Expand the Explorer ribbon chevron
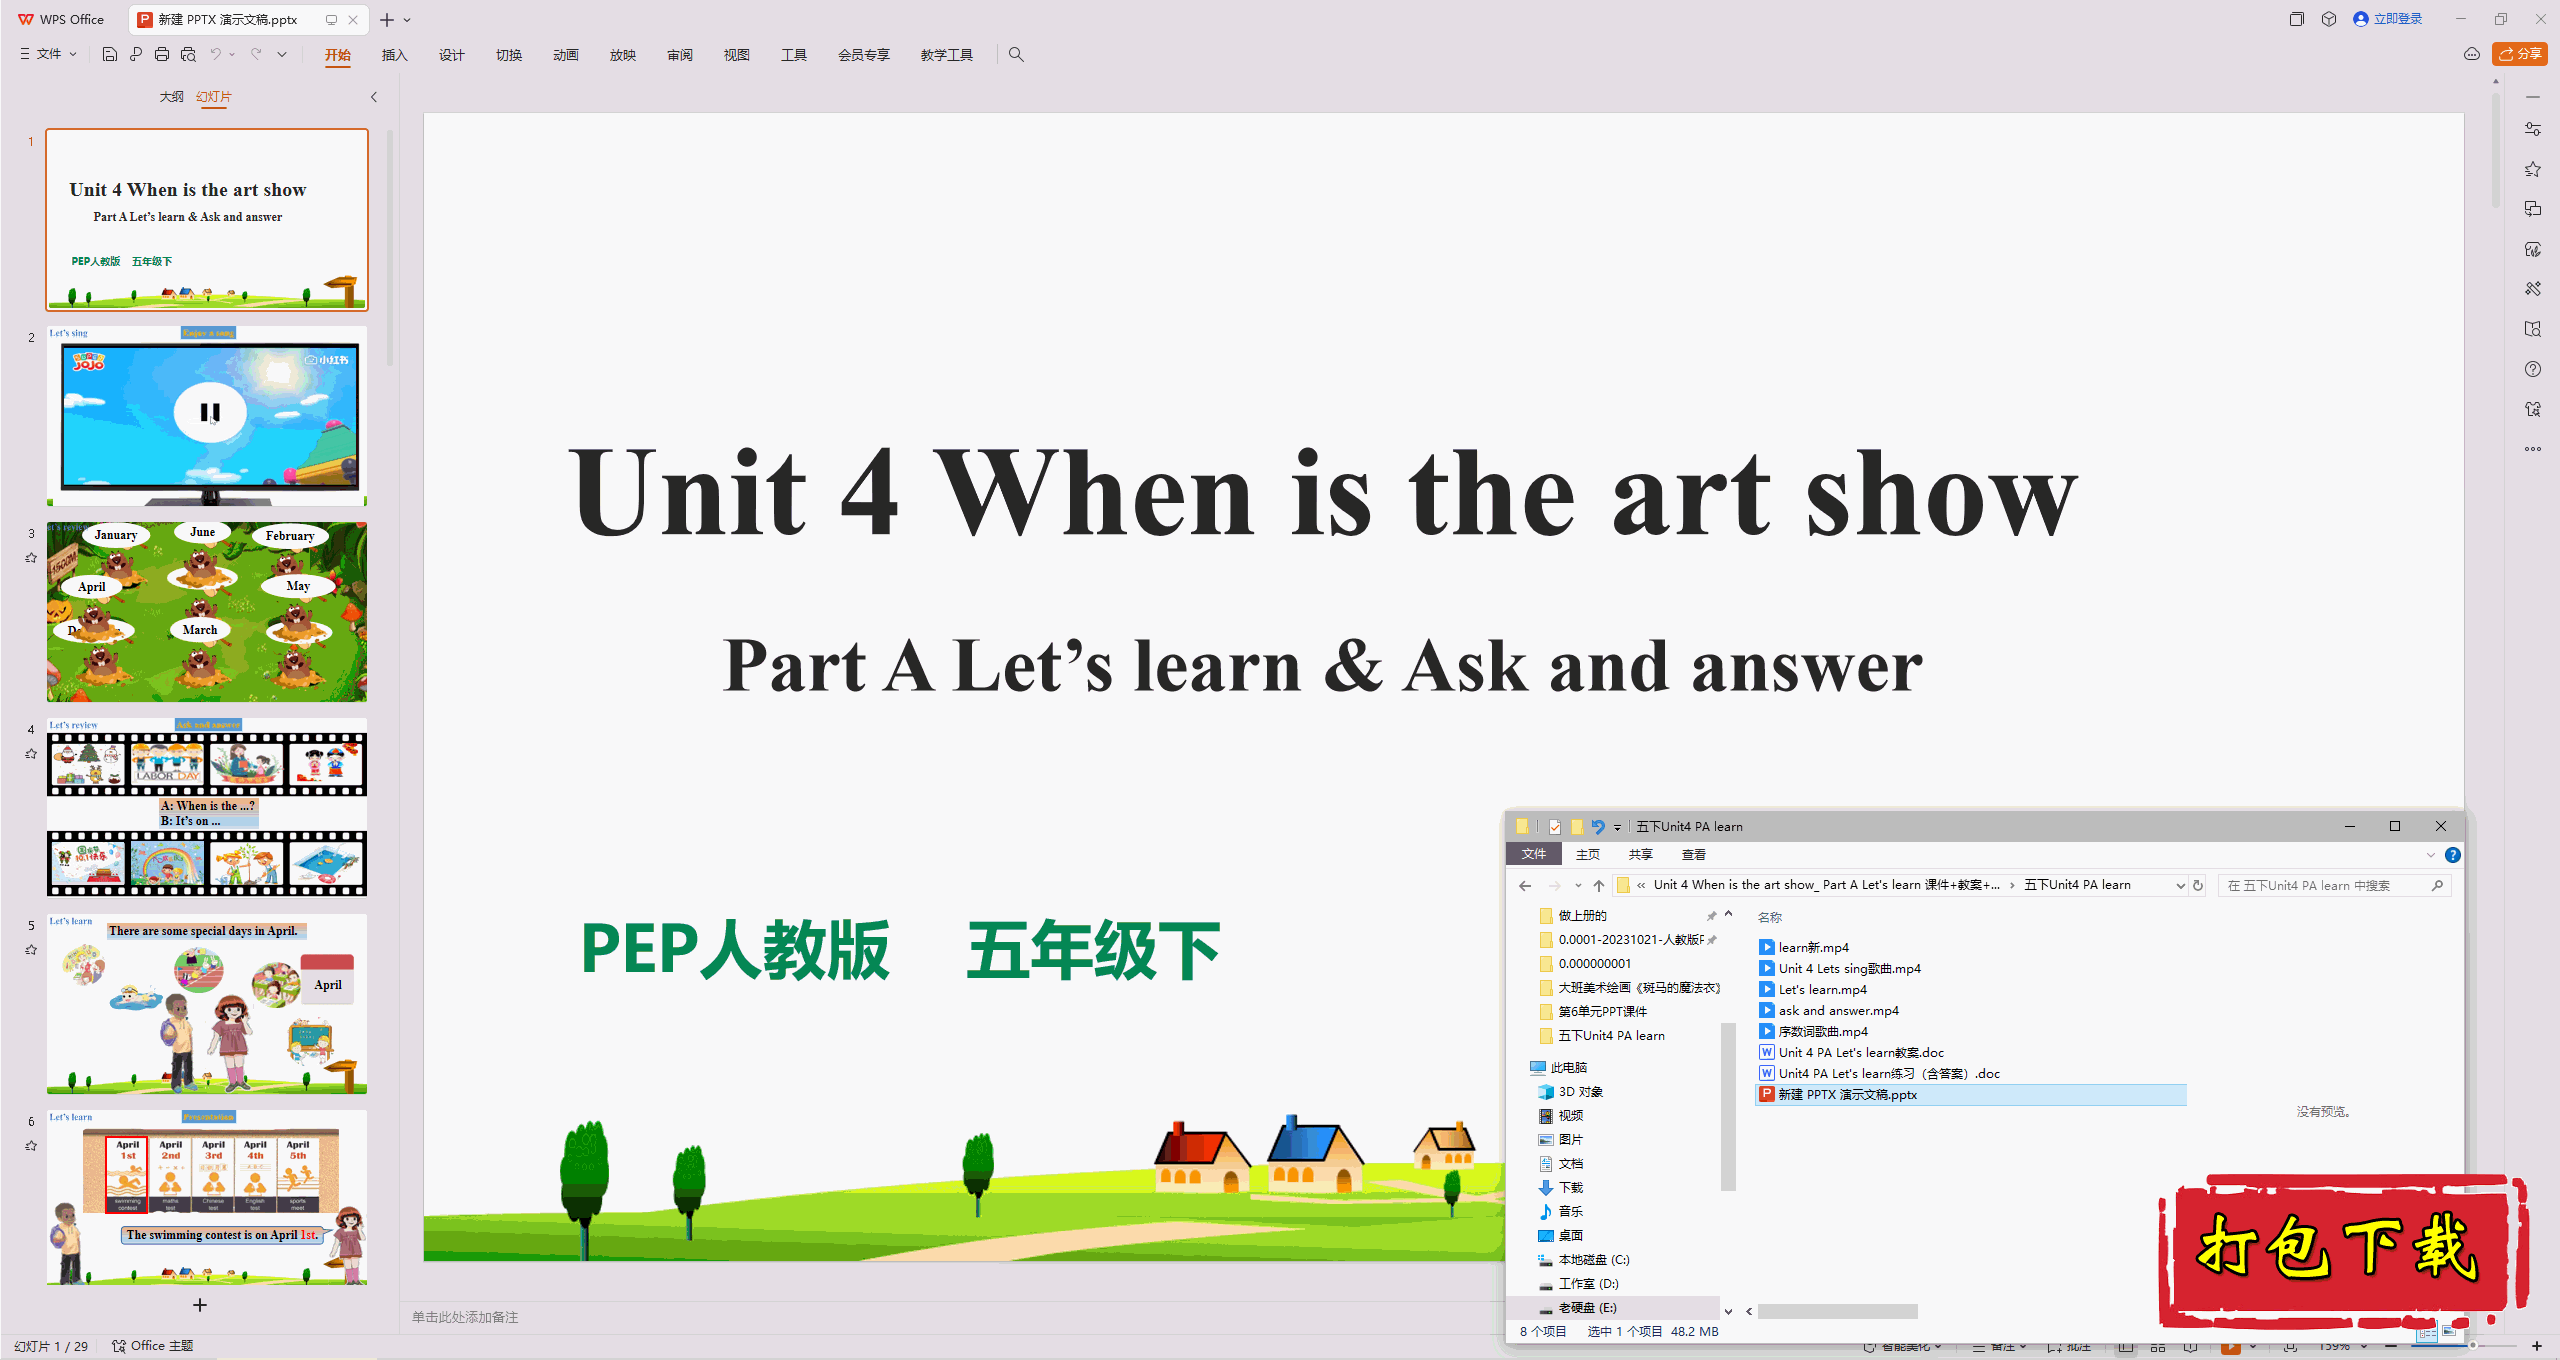The image size is (2560, 1360). click(2431, 855)
